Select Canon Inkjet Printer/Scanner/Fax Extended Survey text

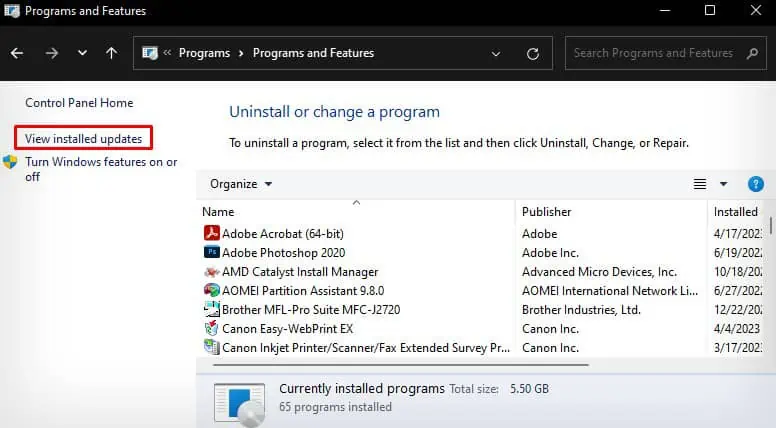point(366,348)
